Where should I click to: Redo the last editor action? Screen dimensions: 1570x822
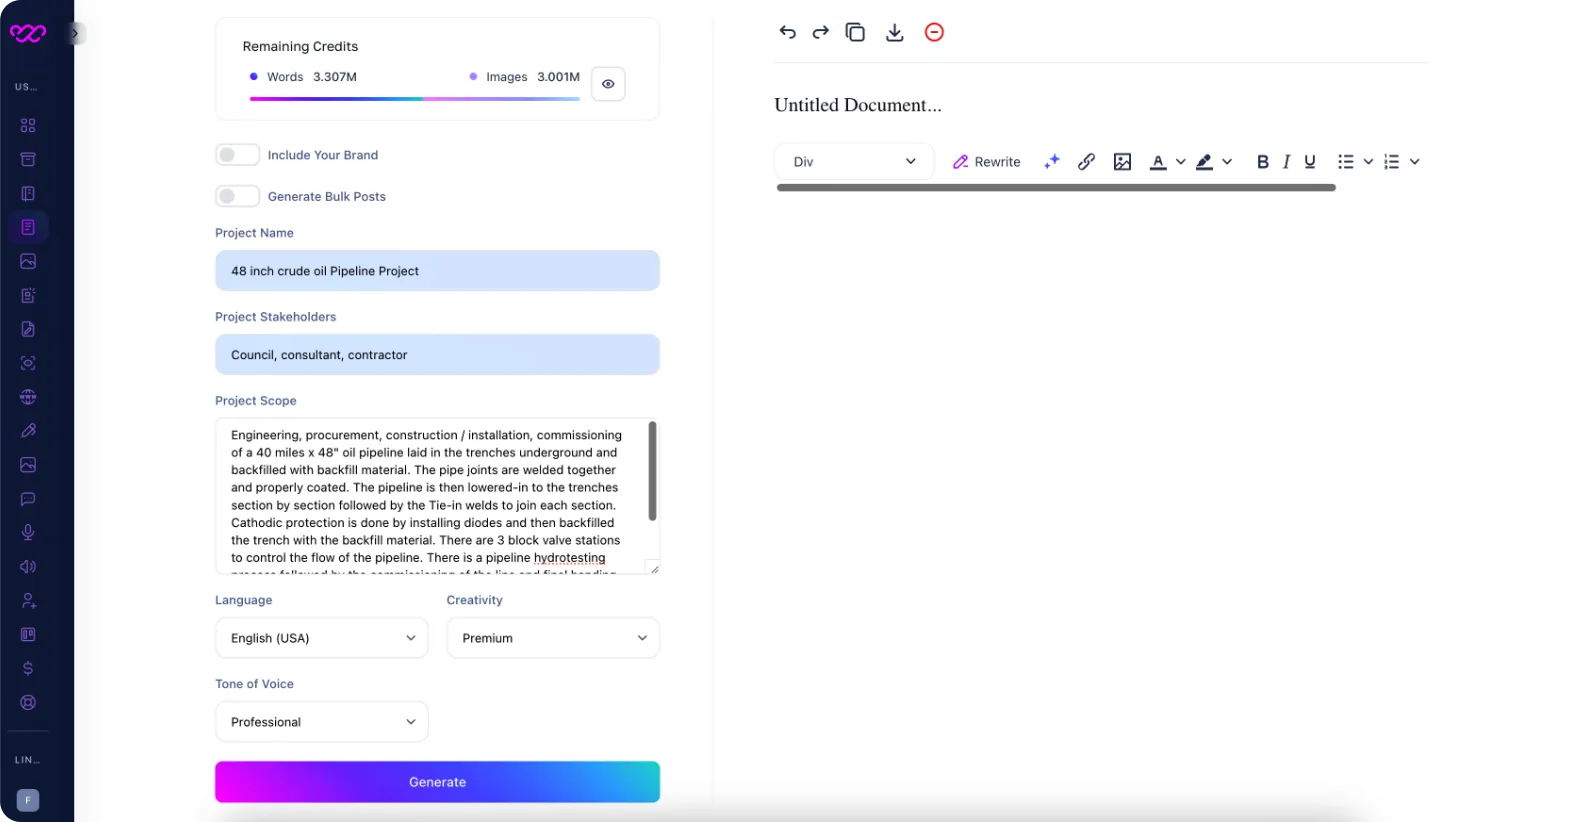(821, 32)
